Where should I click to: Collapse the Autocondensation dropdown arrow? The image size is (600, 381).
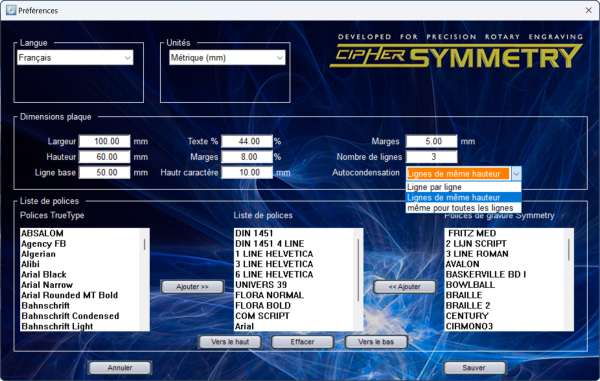[x=516, y=174]
